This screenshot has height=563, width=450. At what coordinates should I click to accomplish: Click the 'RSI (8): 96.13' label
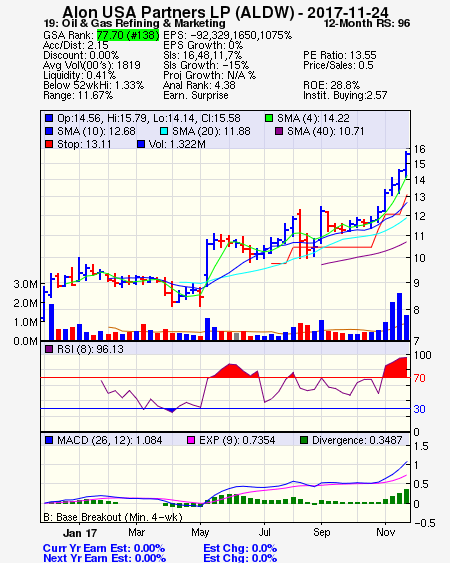[x=90, y=349]
